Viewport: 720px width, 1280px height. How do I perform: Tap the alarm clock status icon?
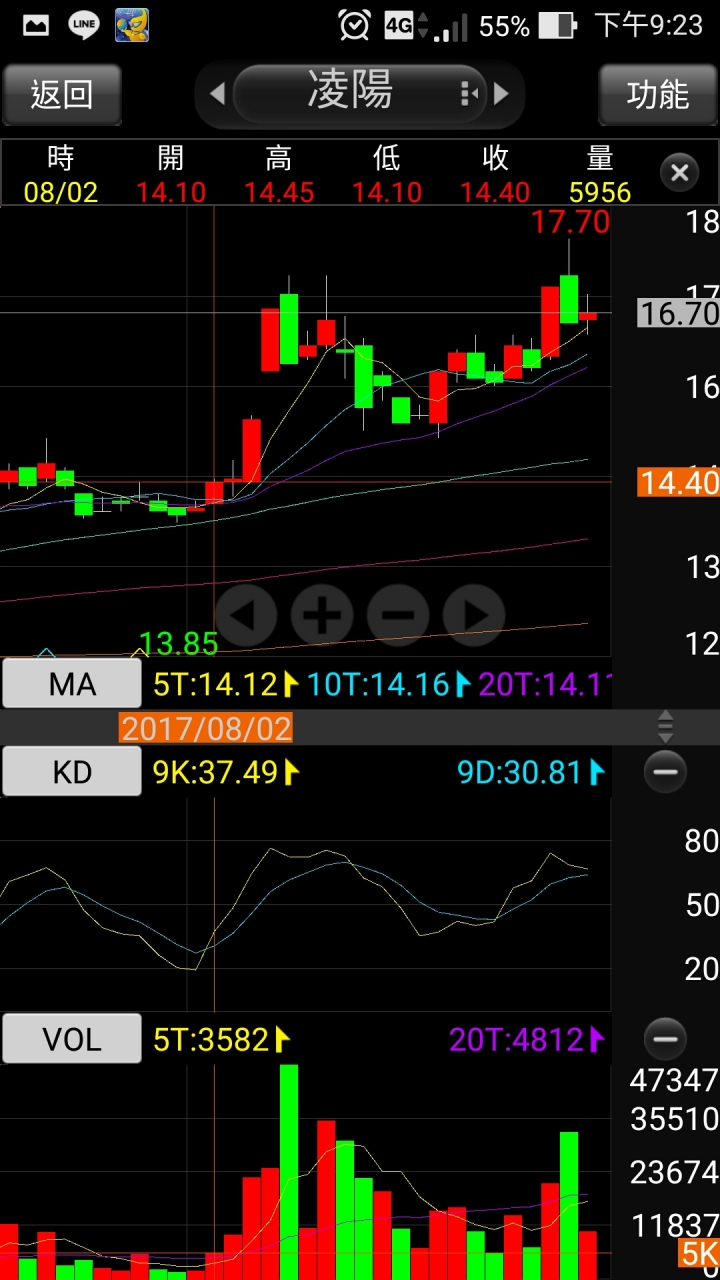click(x=354, y=25)
